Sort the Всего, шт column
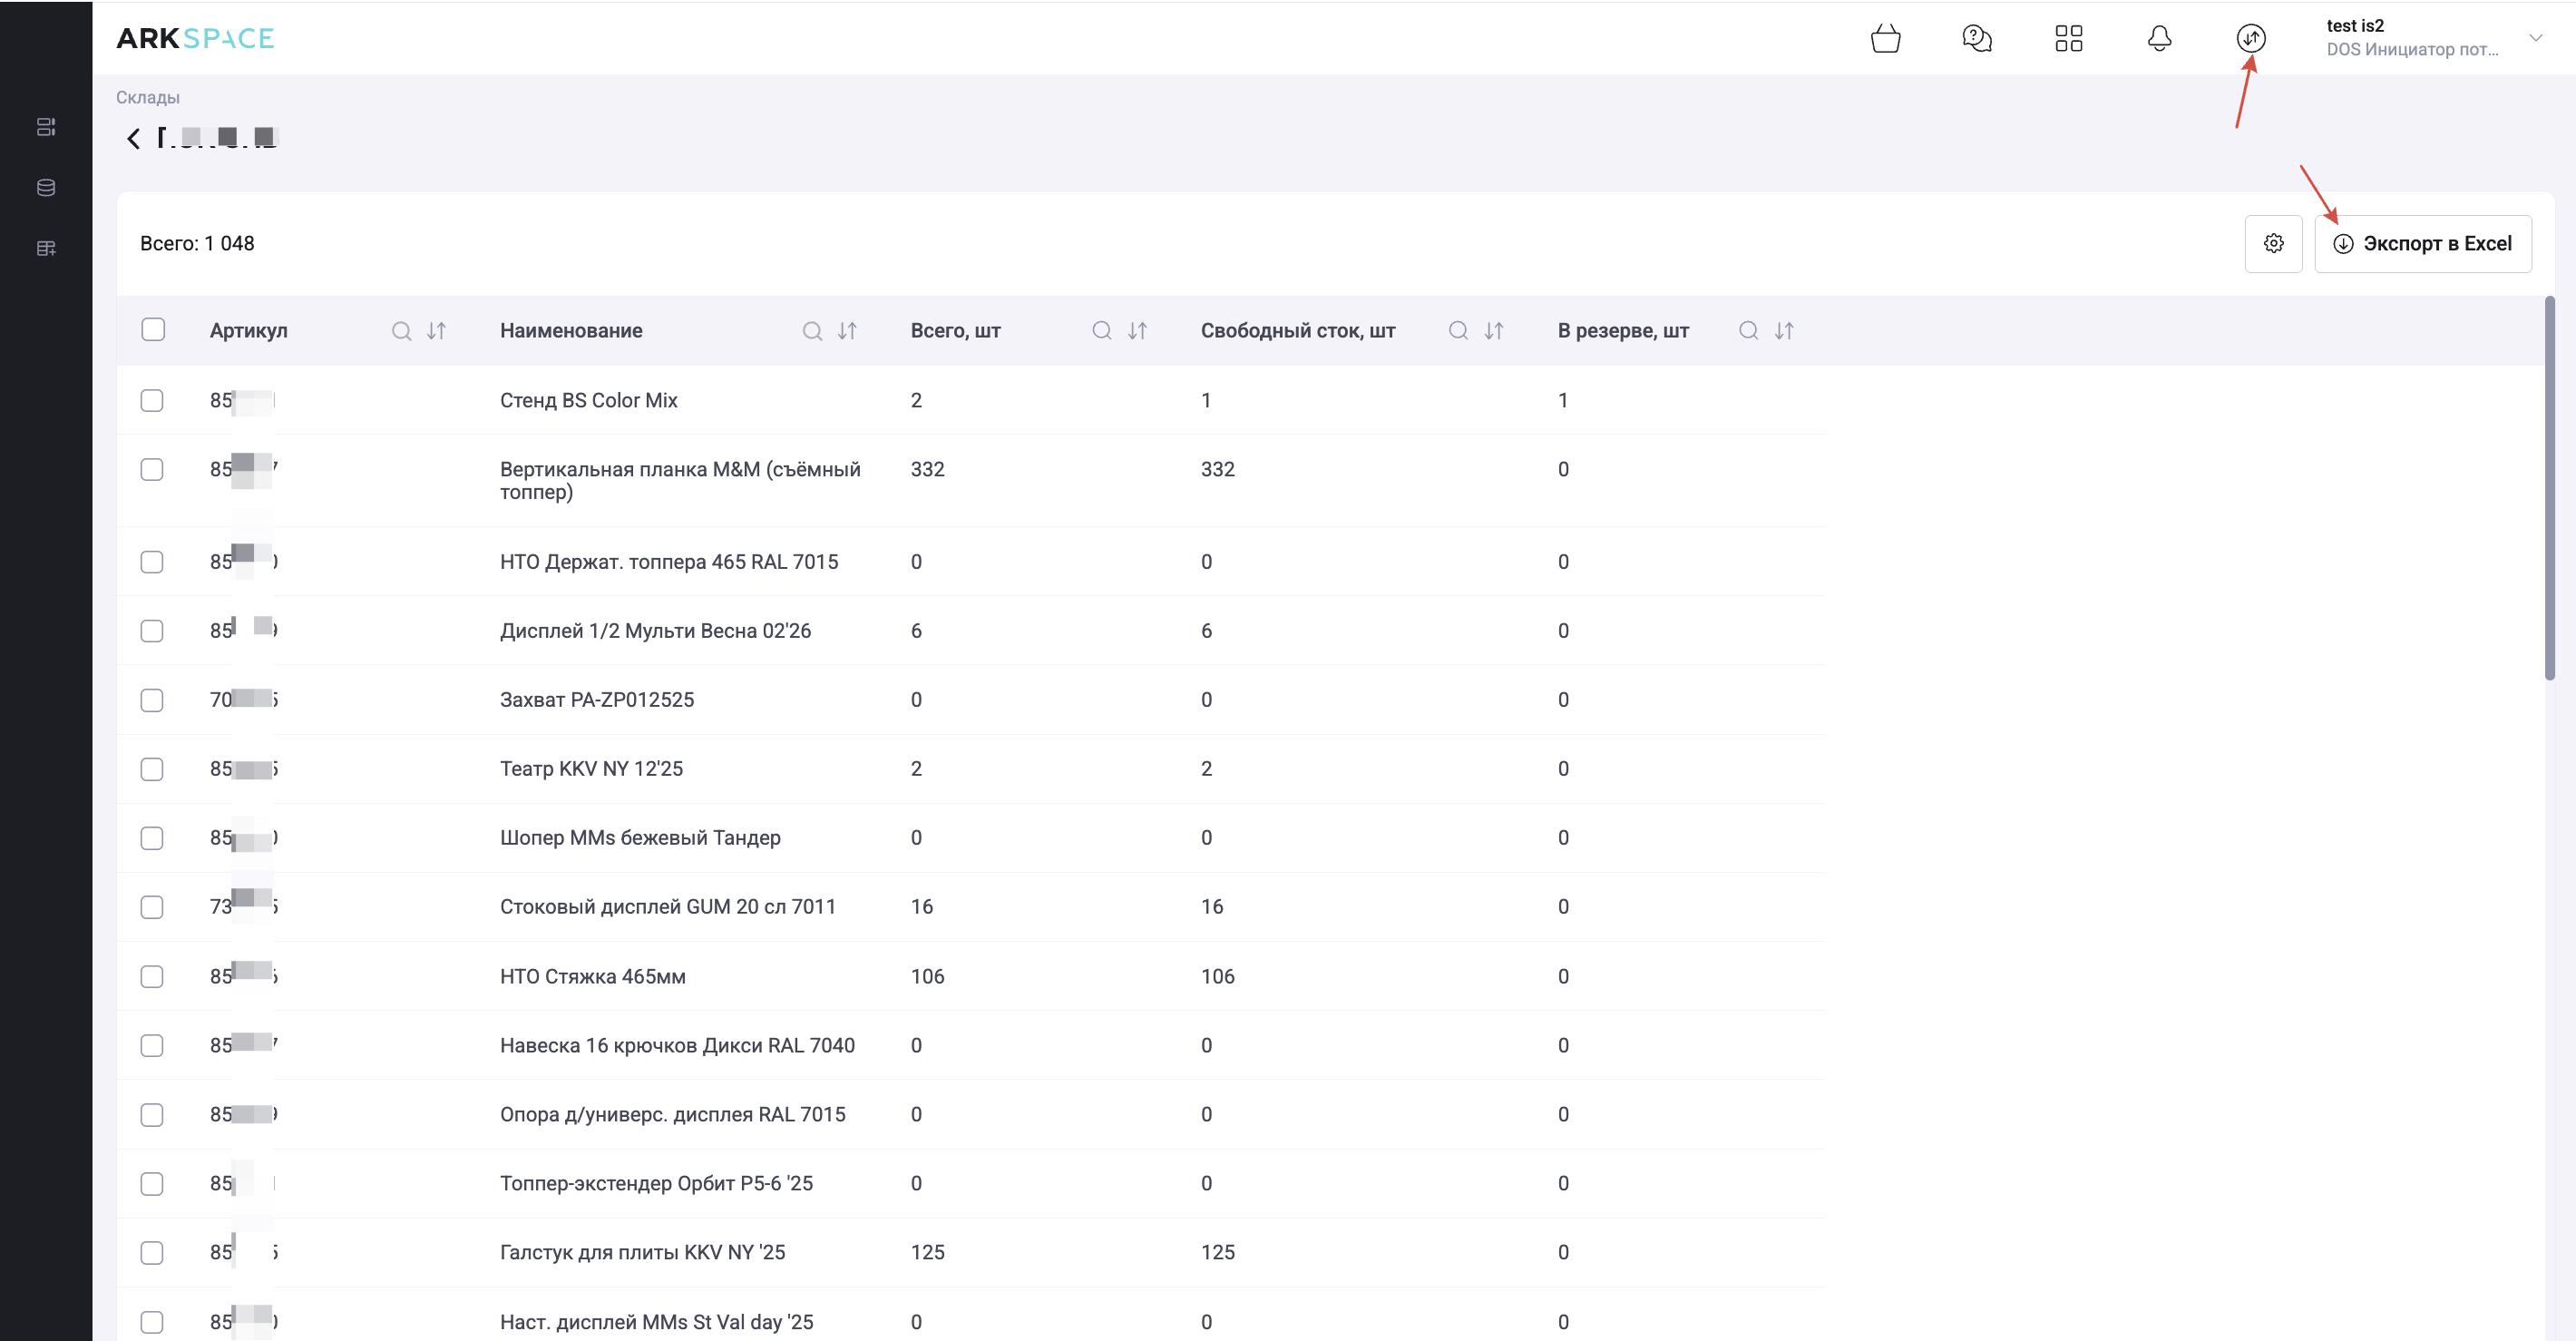Viewport: 2576px width, 1341px height. pyautogui.click(x=1137, y=331)
